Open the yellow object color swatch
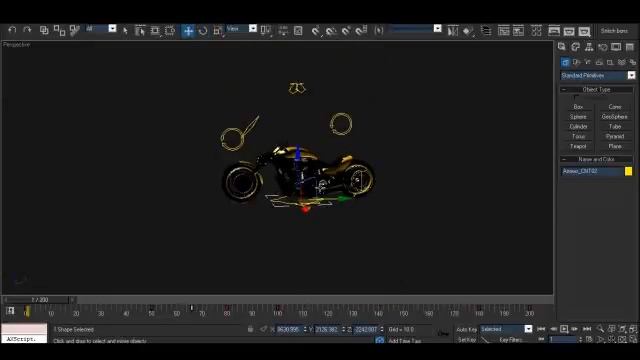 [629, 171]
